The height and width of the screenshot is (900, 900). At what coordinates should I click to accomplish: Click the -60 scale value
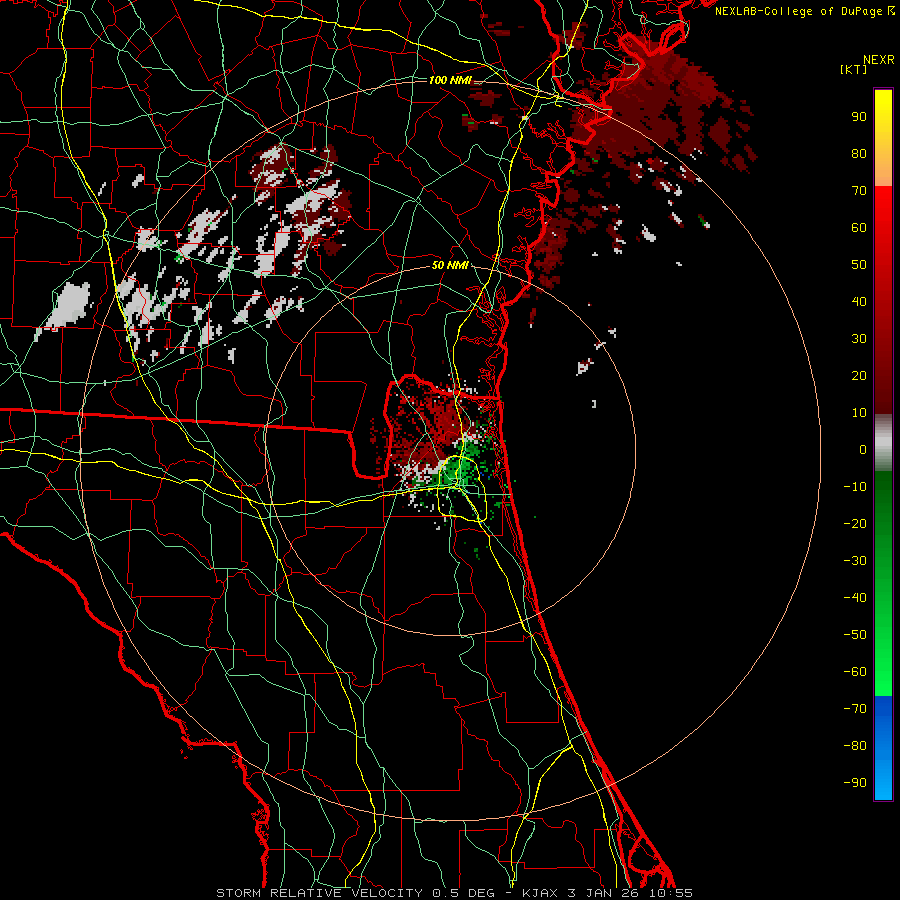click(x=855, y=672)
